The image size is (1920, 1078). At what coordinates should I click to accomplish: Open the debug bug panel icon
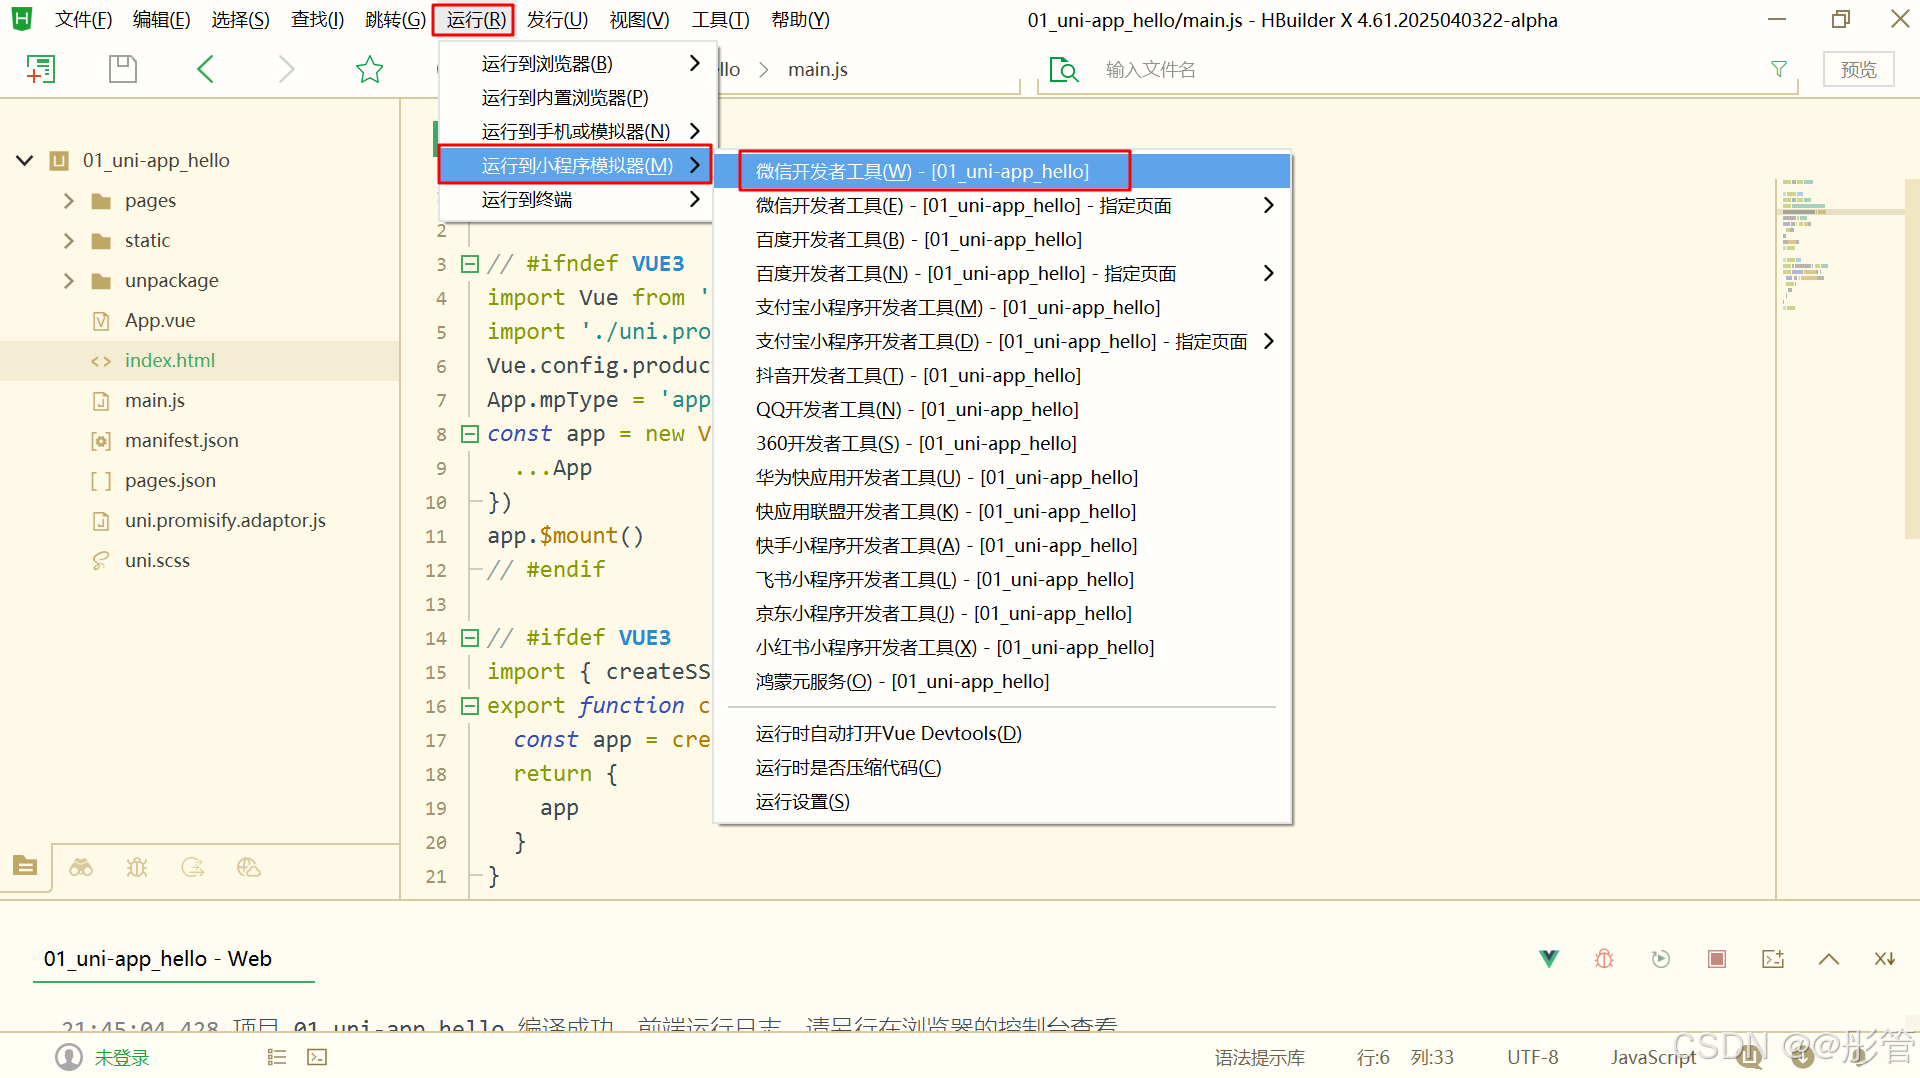point(137,867)
